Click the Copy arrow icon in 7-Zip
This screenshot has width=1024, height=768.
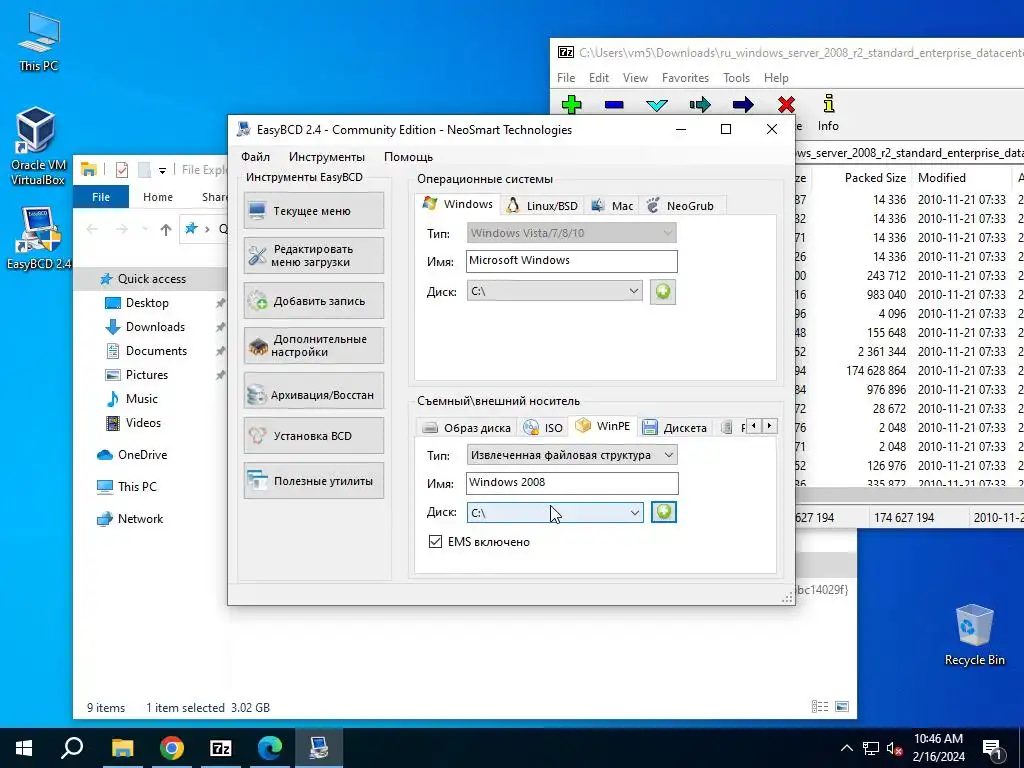(699, 104)
